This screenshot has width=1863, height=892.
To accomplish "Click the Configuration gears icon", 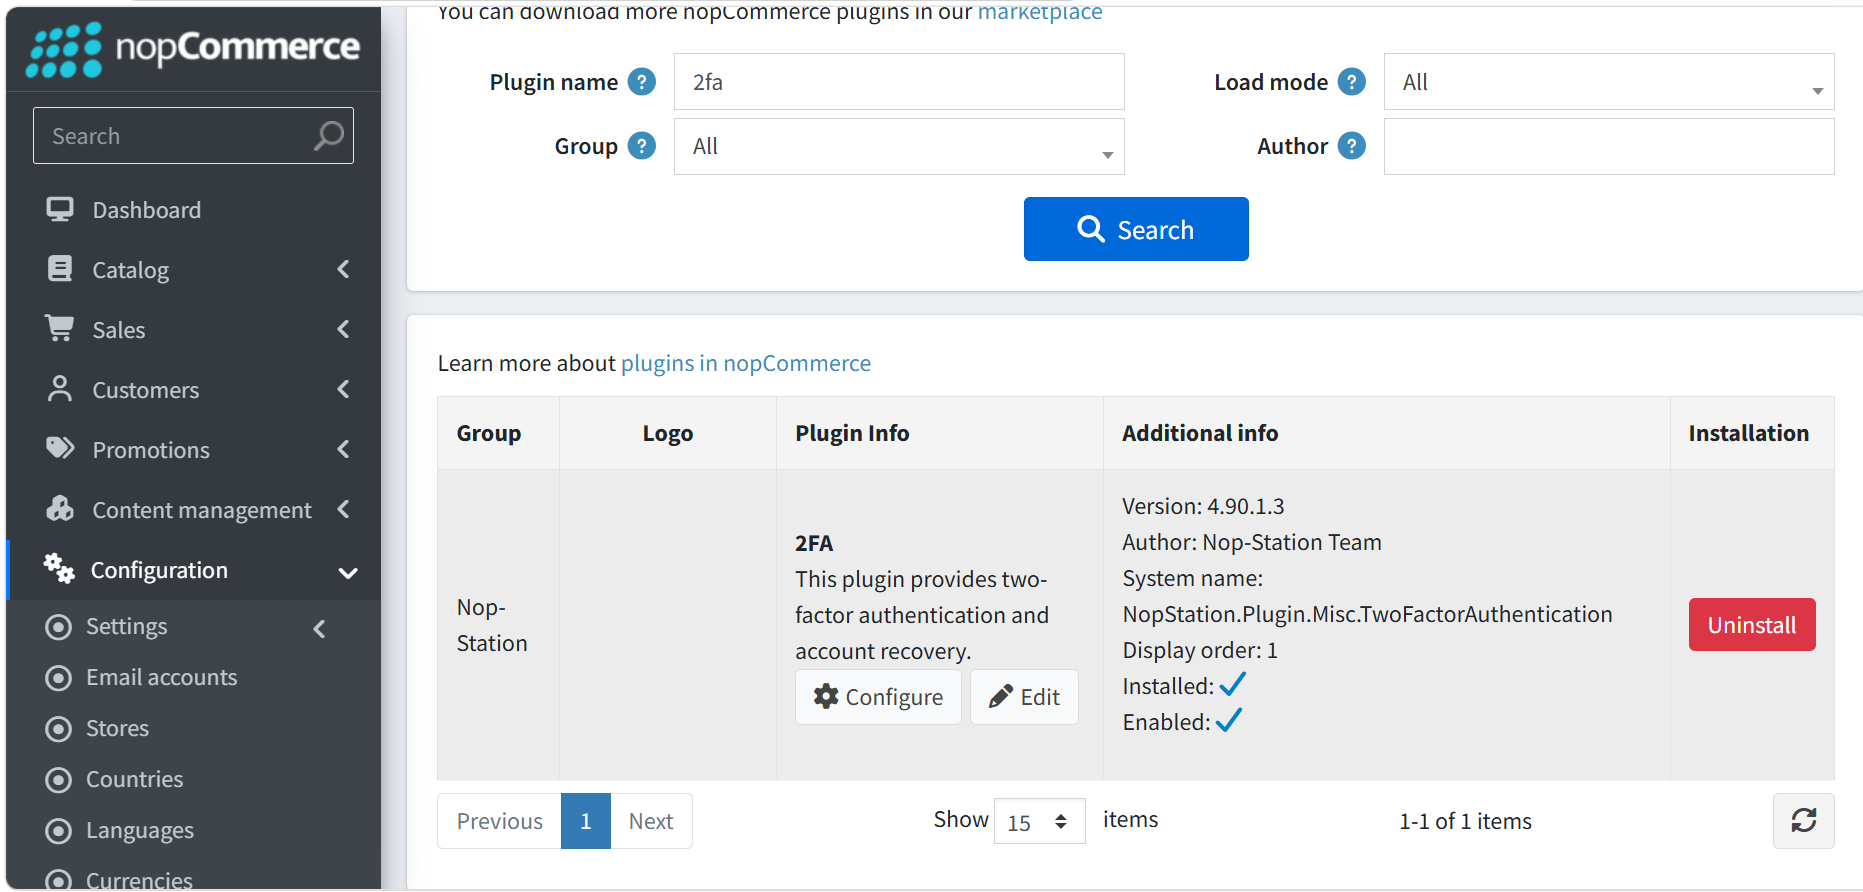I will click(x=59, y=568).
